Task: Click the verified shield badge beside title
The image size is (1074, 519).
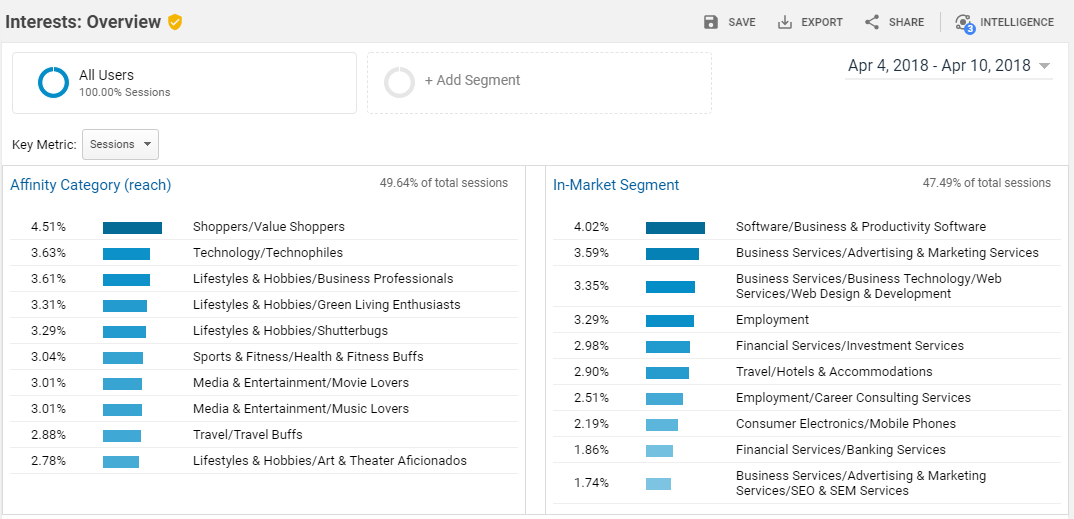Action: coord(175,22)
